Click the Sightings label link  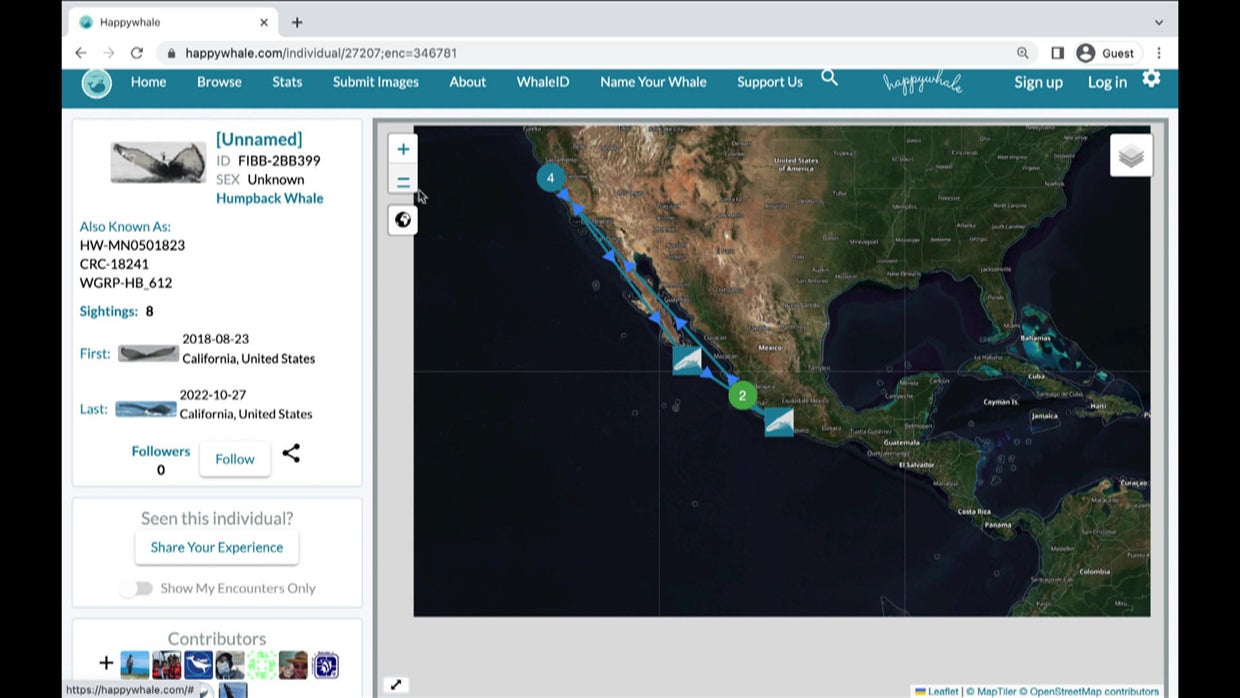pos(109,311)
